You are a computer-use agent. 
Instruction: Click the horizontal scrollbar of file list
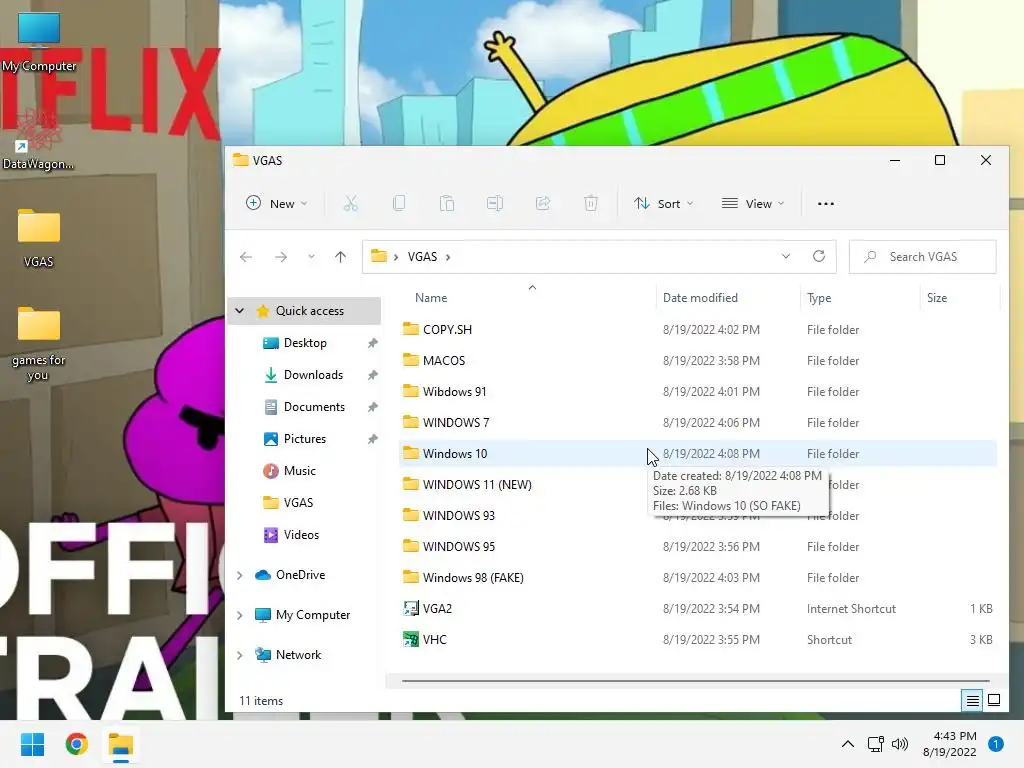(x=696, y=680)
